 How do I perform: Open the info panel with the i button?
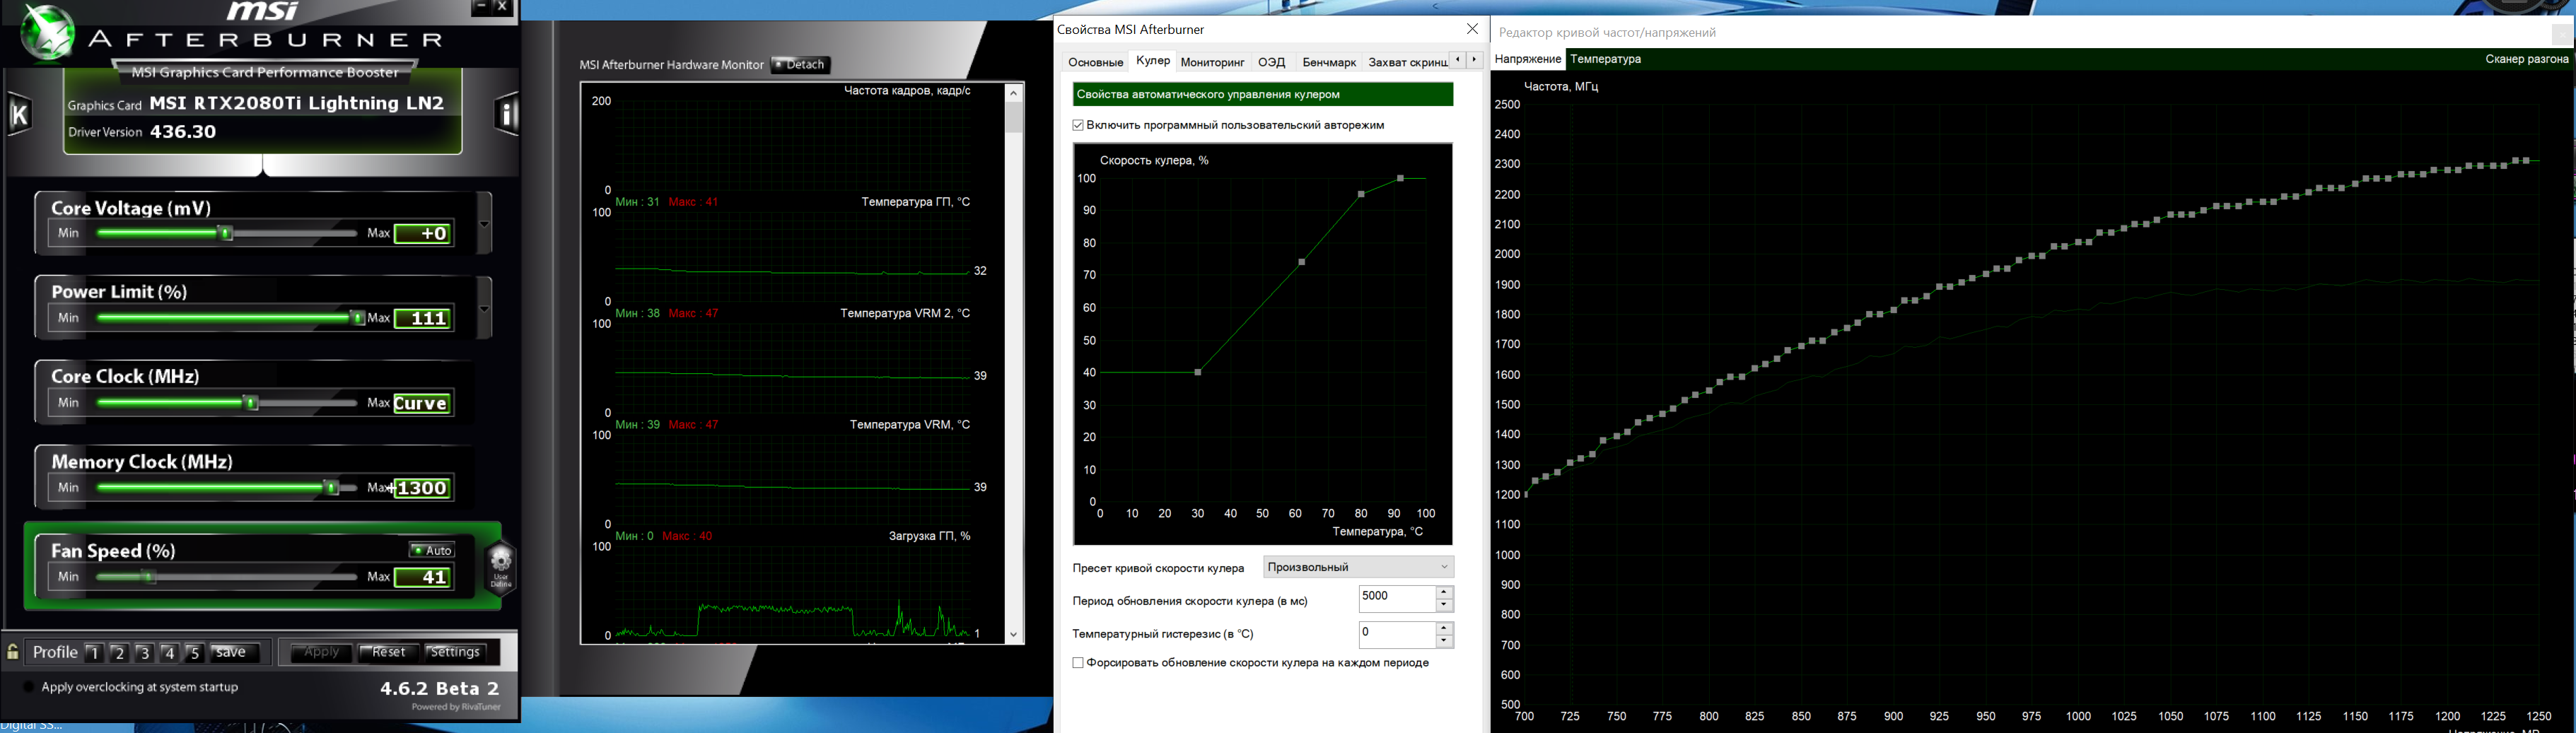(x=507, y=114)
